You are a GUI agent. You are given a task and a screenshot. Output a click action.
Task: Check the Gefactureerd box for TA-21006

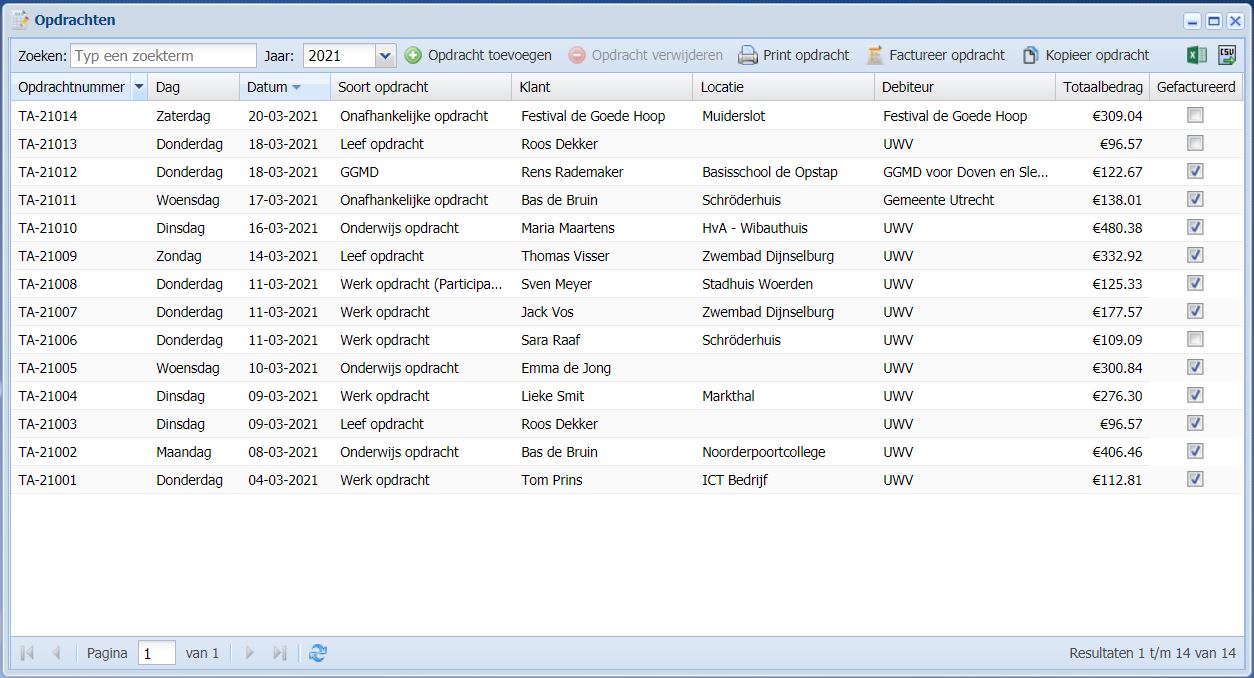[x=1195, y=339]
